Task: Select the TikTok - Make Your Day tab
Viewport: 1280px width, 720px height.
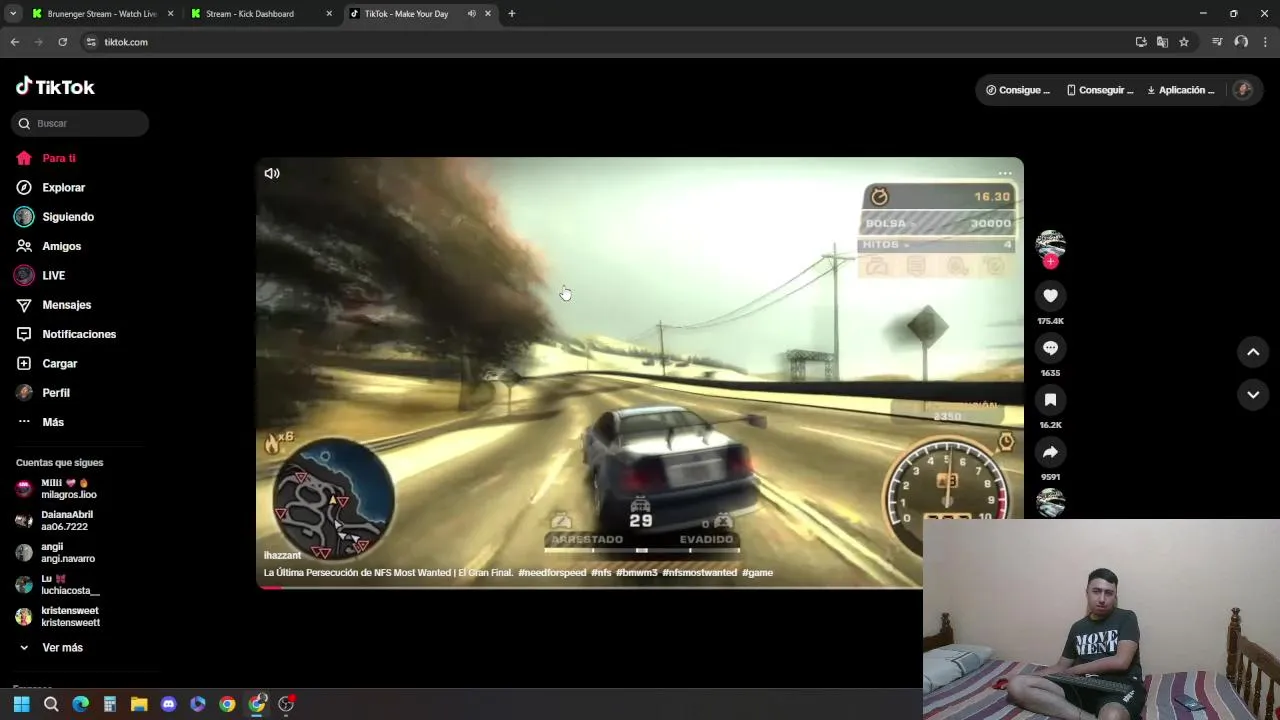Action: (x=406, y=14)
